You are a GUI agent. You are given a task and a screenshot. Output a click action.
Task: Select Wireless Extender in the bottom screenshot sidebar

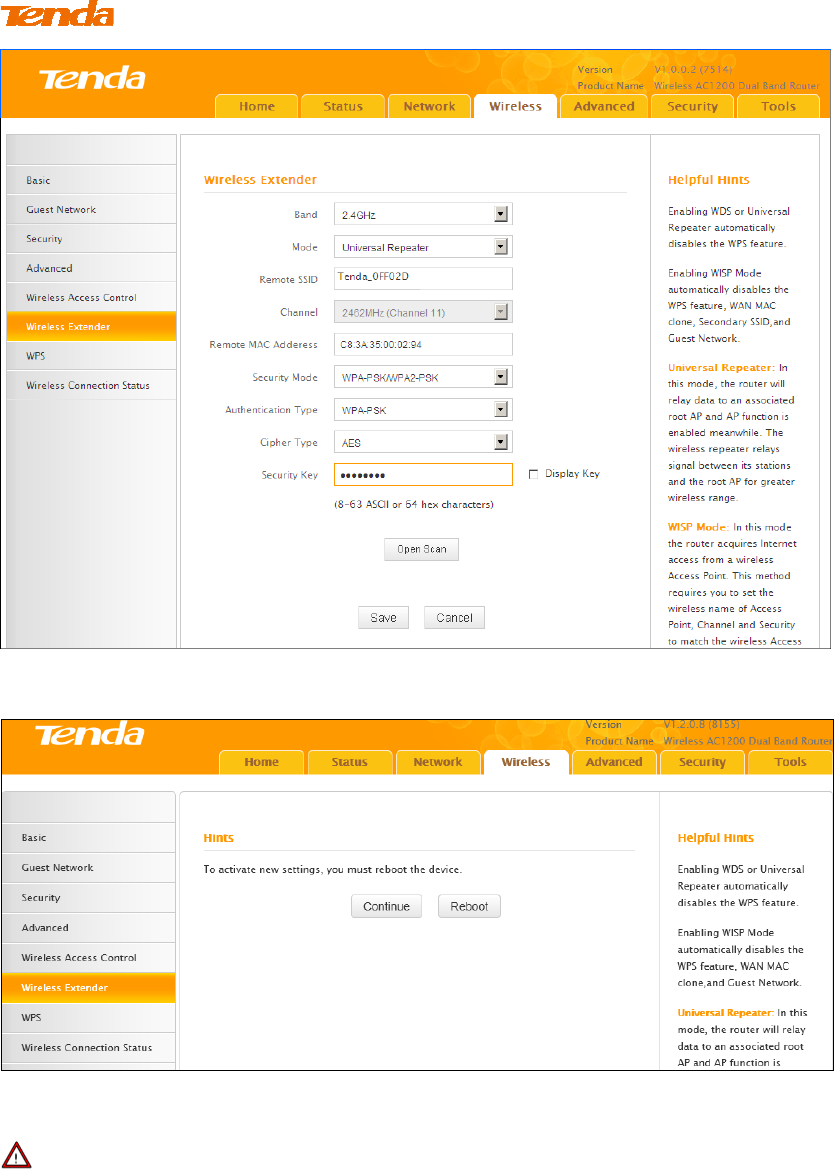(88, 988)
